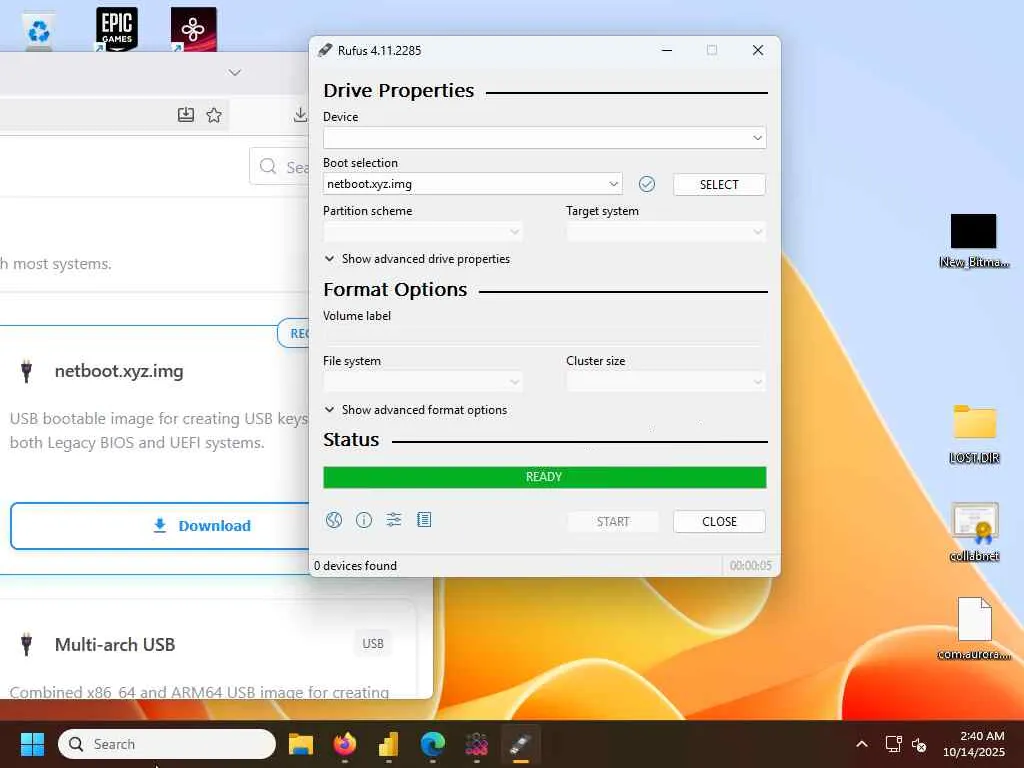Click the muted volume tray icon

[x=919, y=744]
